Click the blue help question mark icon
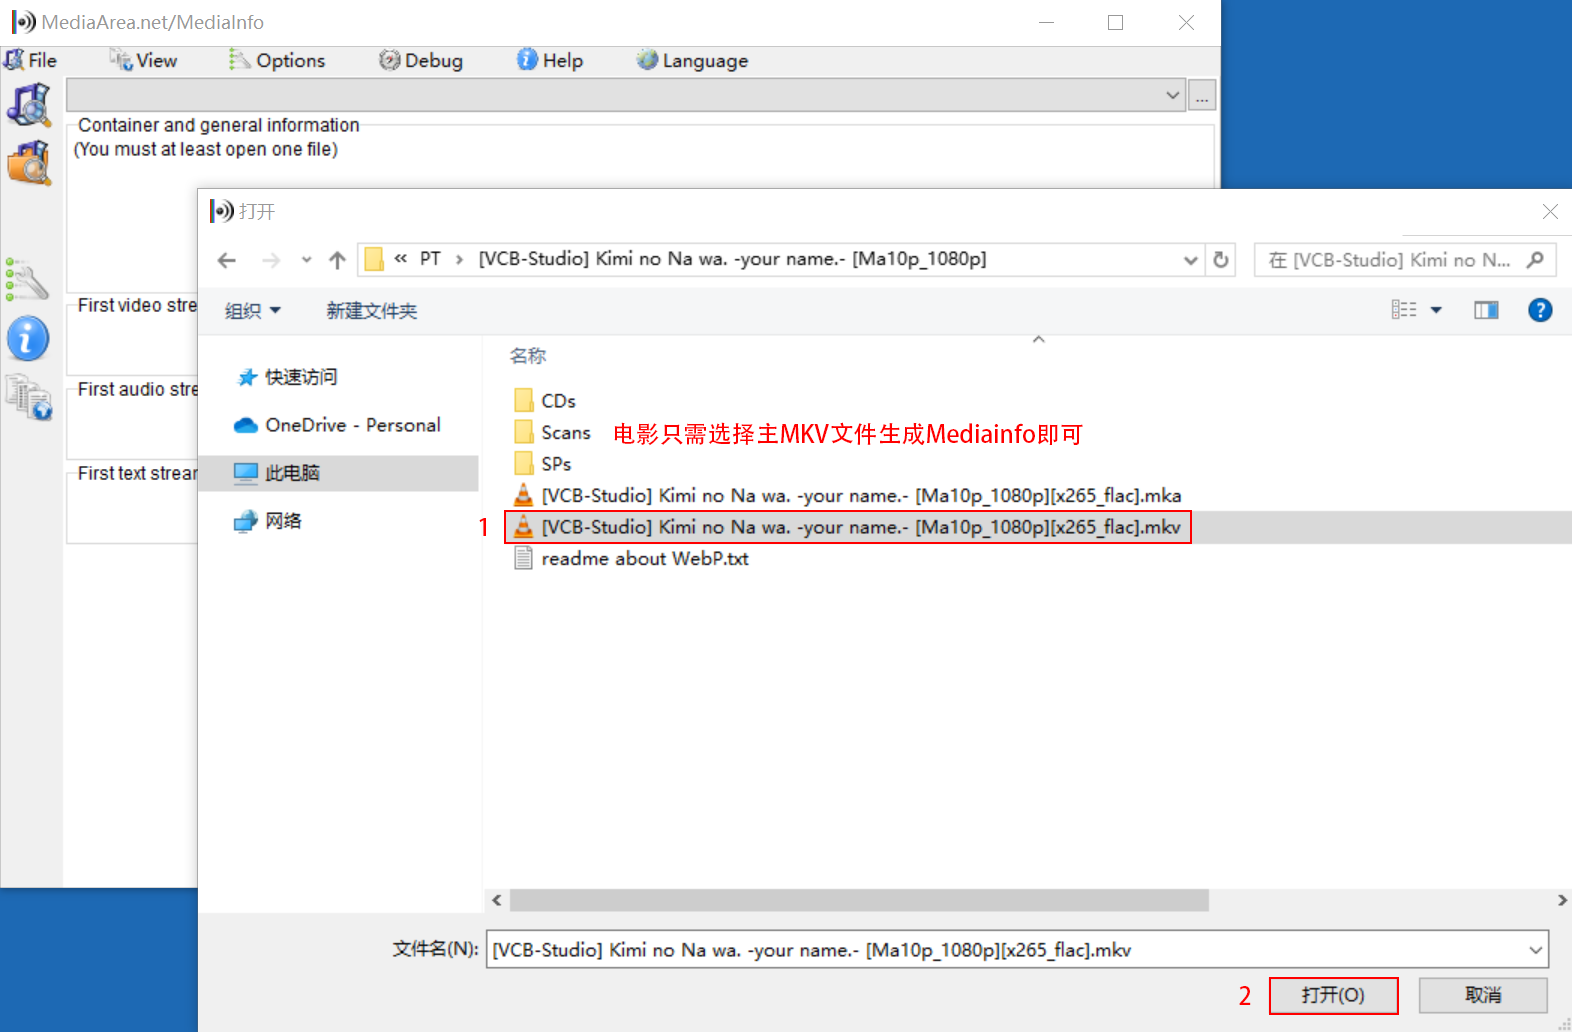The image size is (1572, 1032). pos(1540,310)
